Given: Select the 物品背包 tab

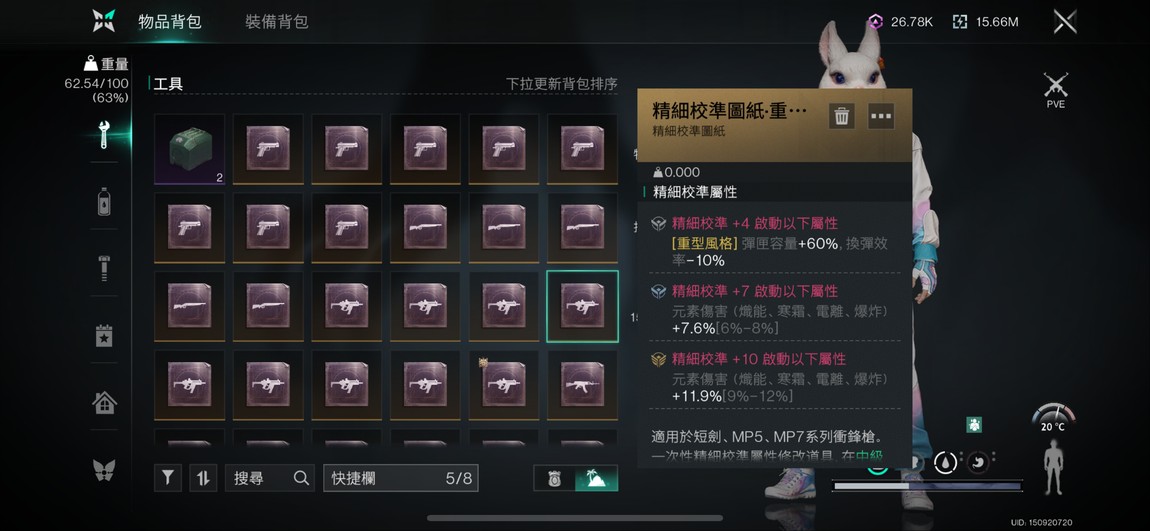Looking at the screenshot, I should (x=169, y=21).
